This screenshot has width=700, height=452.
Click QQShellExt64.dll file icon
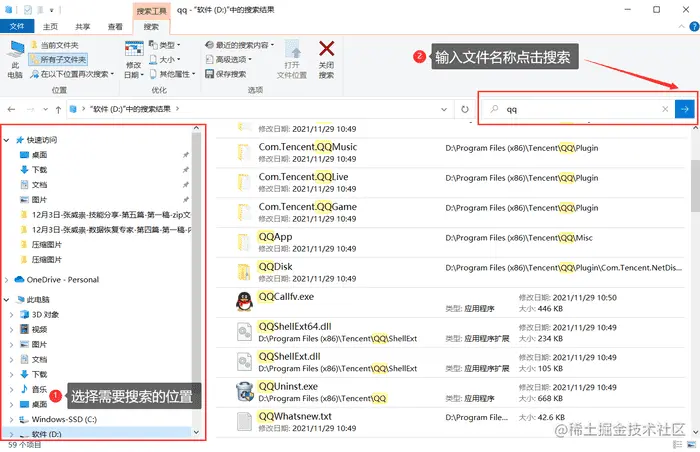(244, 332)
